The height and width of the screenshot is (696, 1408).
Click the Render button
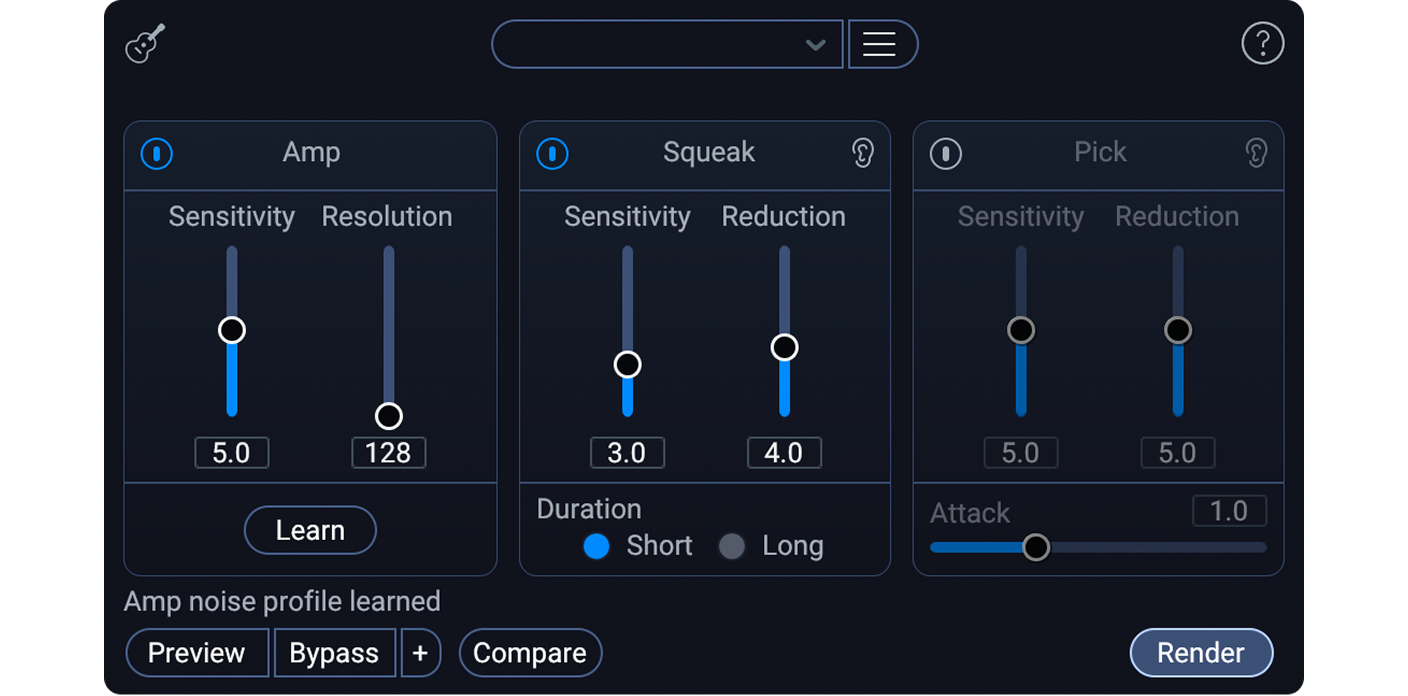pyautogui.click(x=1200, y=652)
